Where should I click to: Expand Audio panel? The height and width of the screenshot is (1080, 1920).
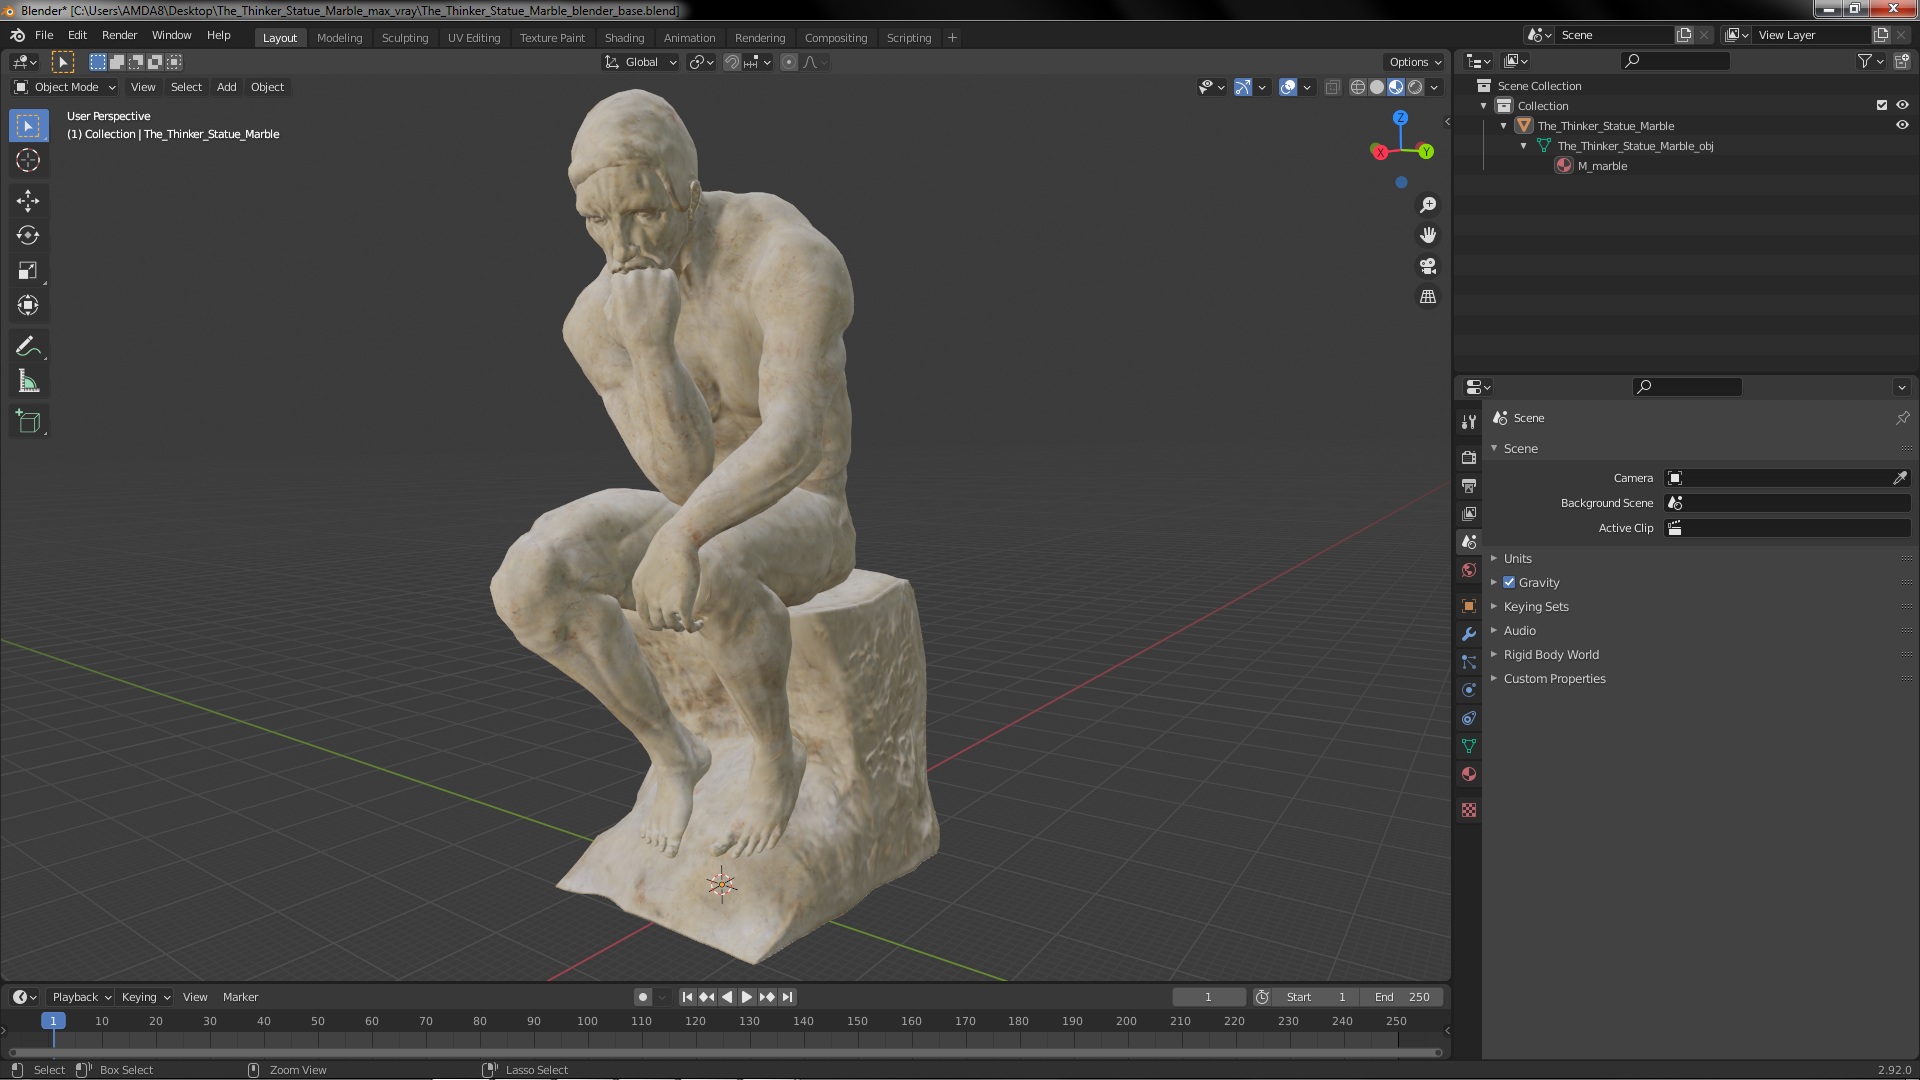(1519, 631)
